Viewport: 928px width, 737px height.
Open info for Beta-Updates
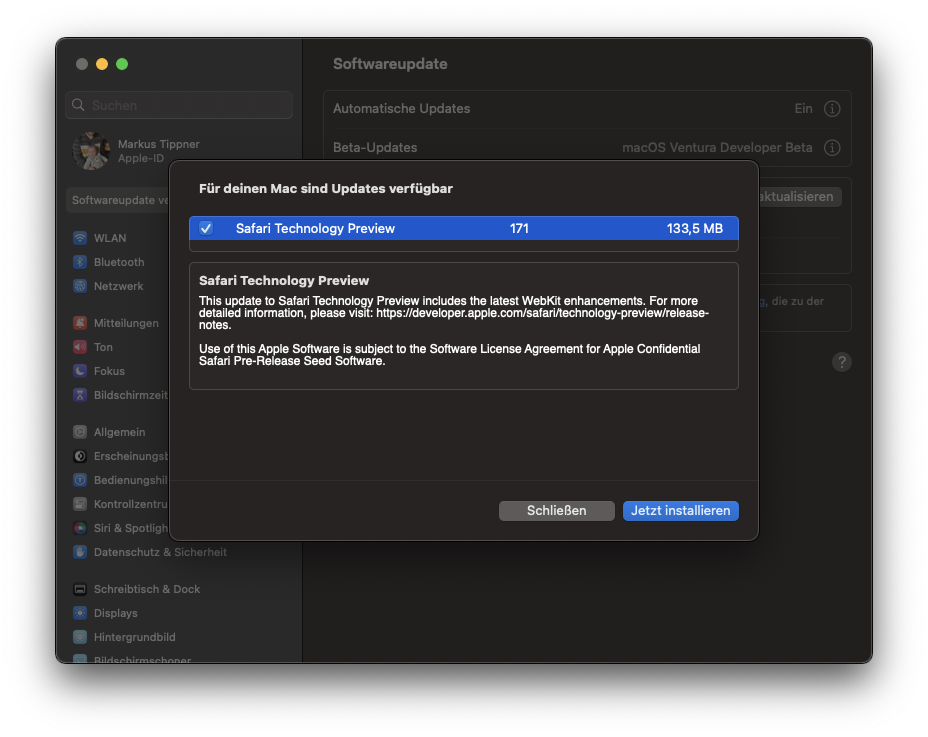click(x=832, y=147)
